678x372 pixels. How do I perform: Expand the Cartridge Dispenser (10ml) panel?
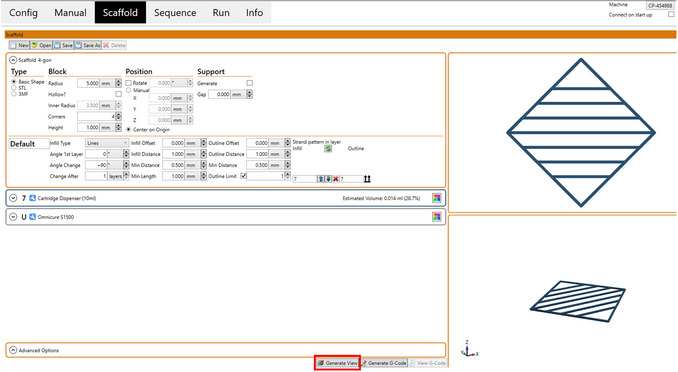tap(13, 198)
